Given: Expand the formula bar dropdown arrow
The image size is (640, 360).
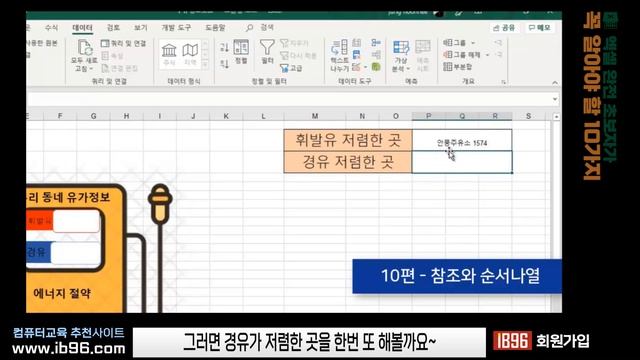Looking at the screenshot, I should [x=555, y=99].
